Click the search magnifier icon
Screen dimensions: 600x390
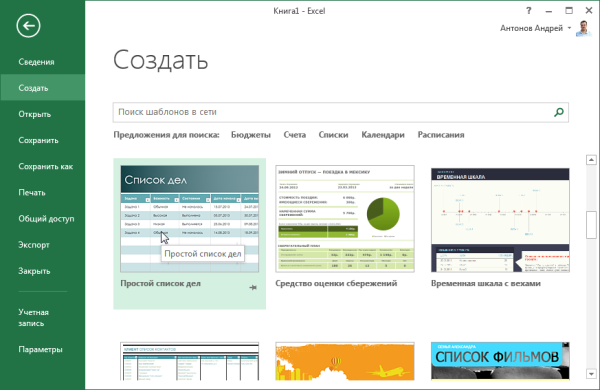coord(559,112)
